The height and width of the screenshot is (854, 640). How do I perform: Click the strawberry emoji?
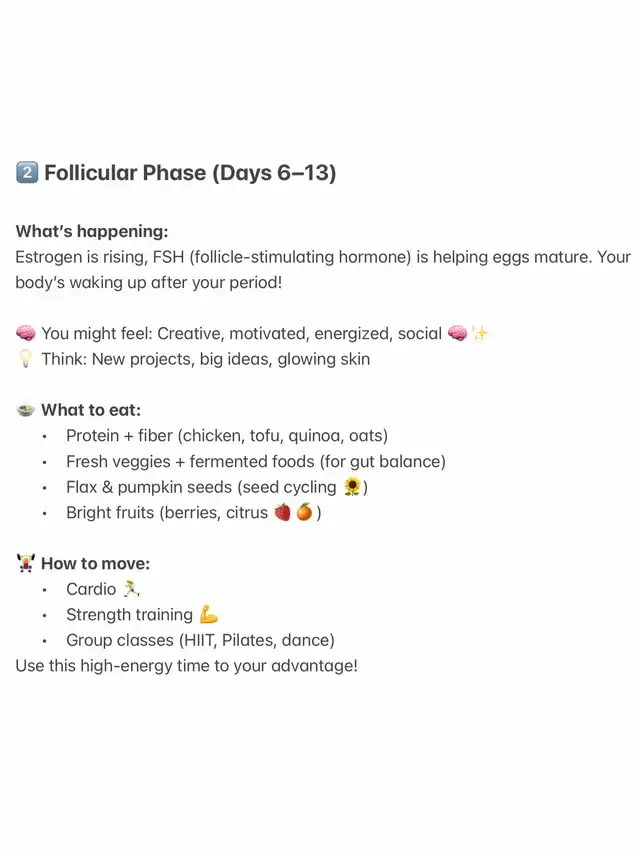pyautogui.click(x=282, y=512)
